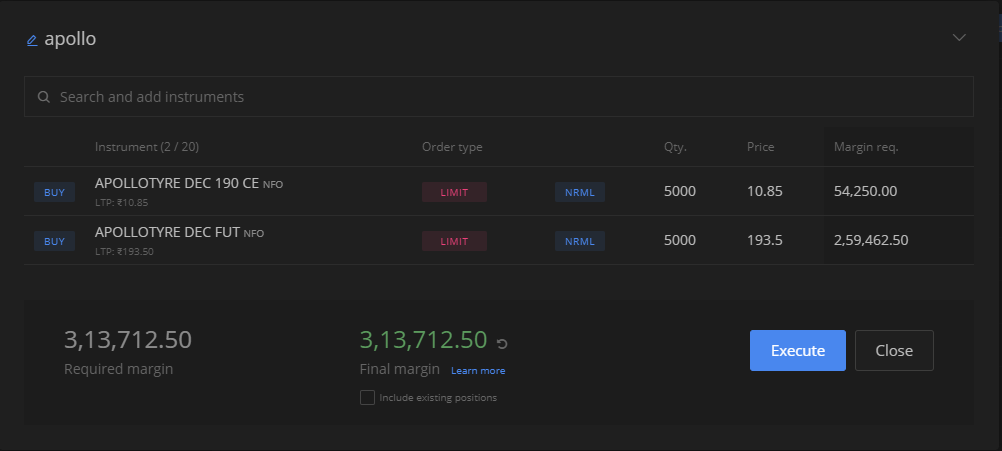1002x451 pixels.
Task: Collapse the basket with the top-right chevron
Action: click(x=959, y=37)
